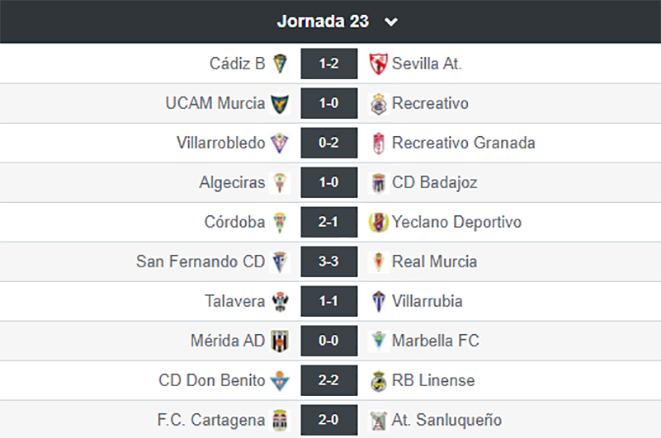This screenshot has width=661, height=438.
Task: Open the CD Don Benito team link
Action: point(212,380)
